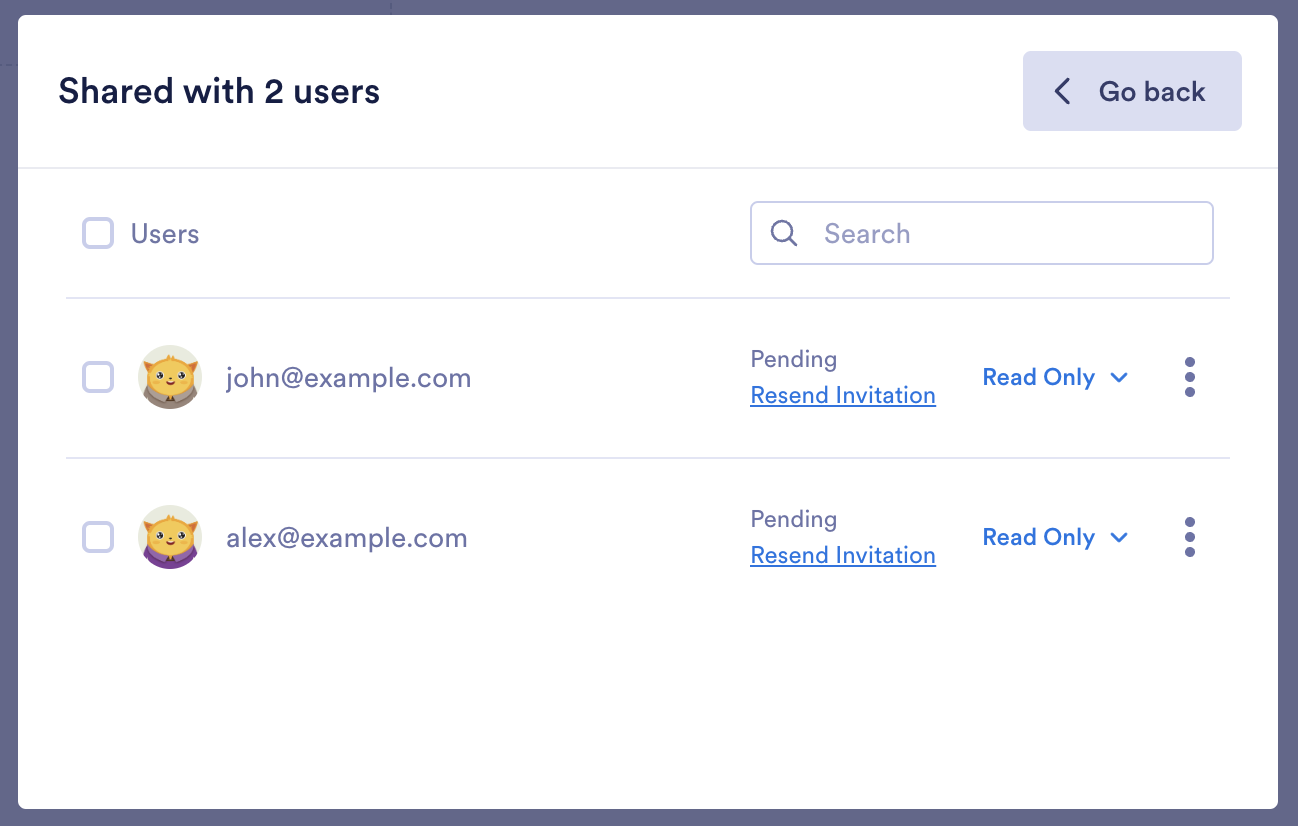Click the alex@example.com email text
Image resolution: width=1298 pixels, height=826 pixels.
tap(347, 538)
